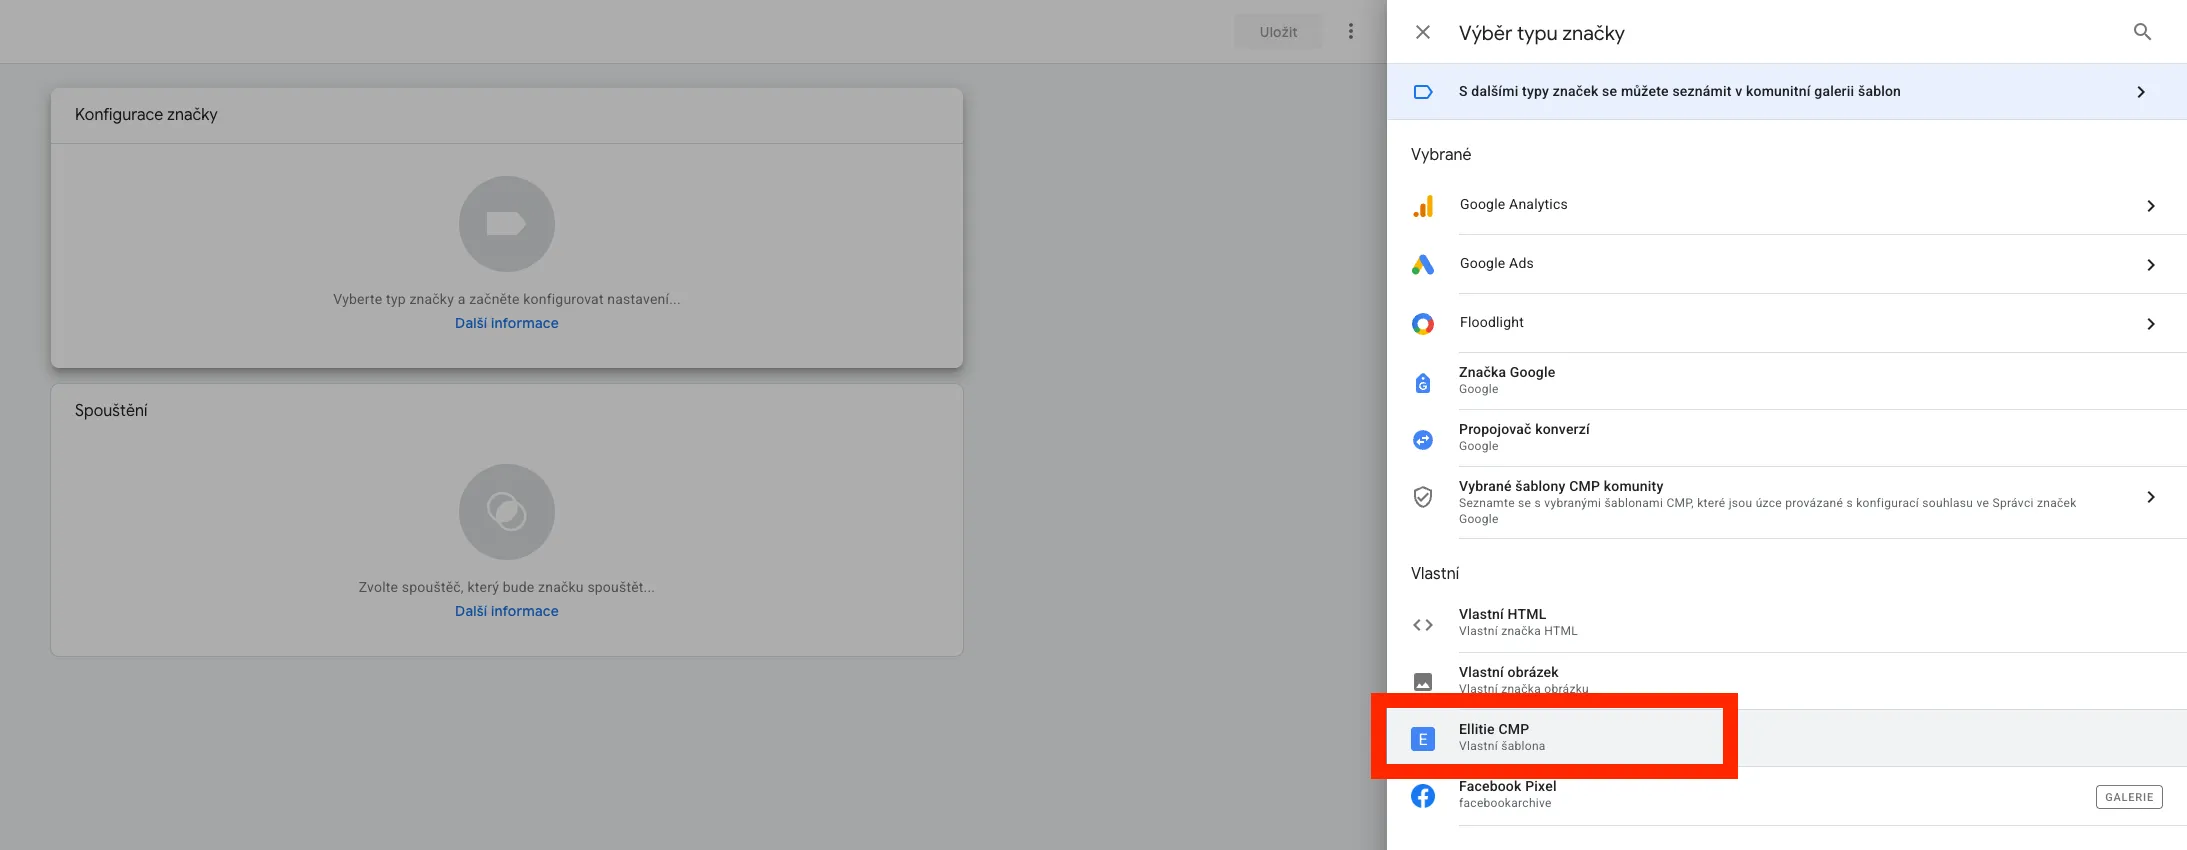
Task: Click the Vybrané section heading
Action: click(x=1441, y=154)
